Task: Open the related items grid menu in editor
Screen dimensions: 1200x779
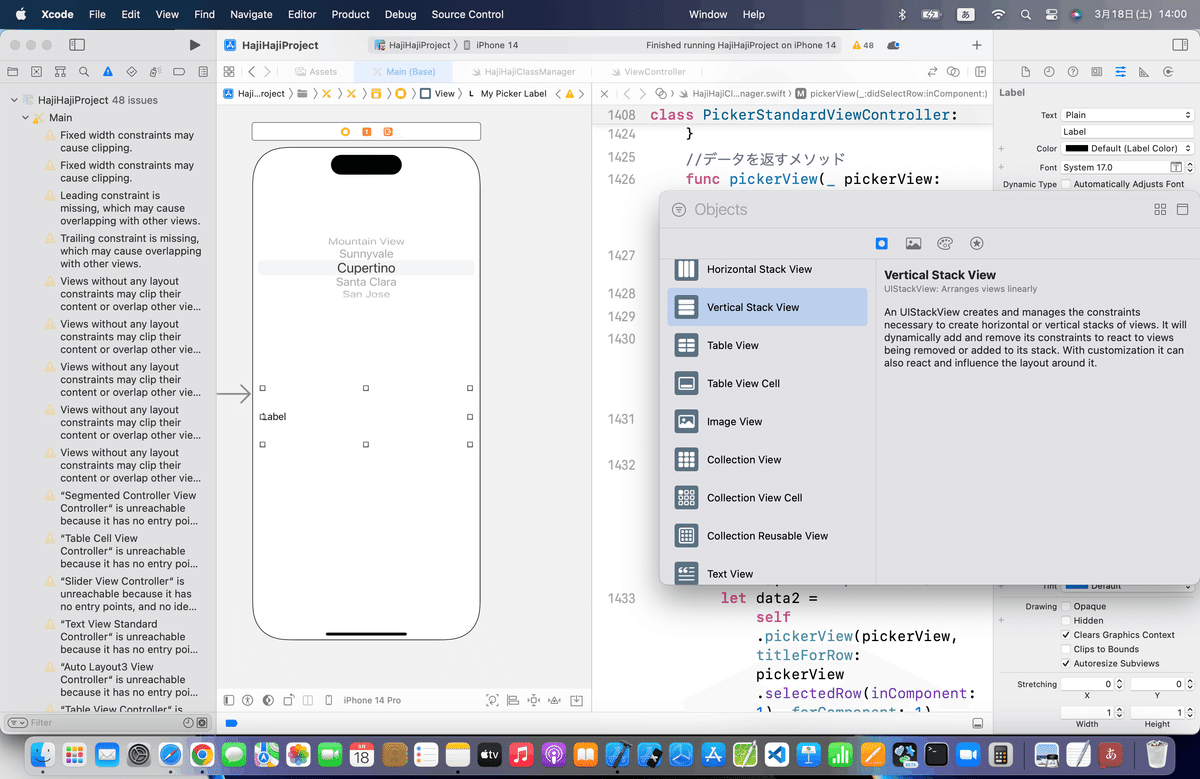Action: [229, 72]
